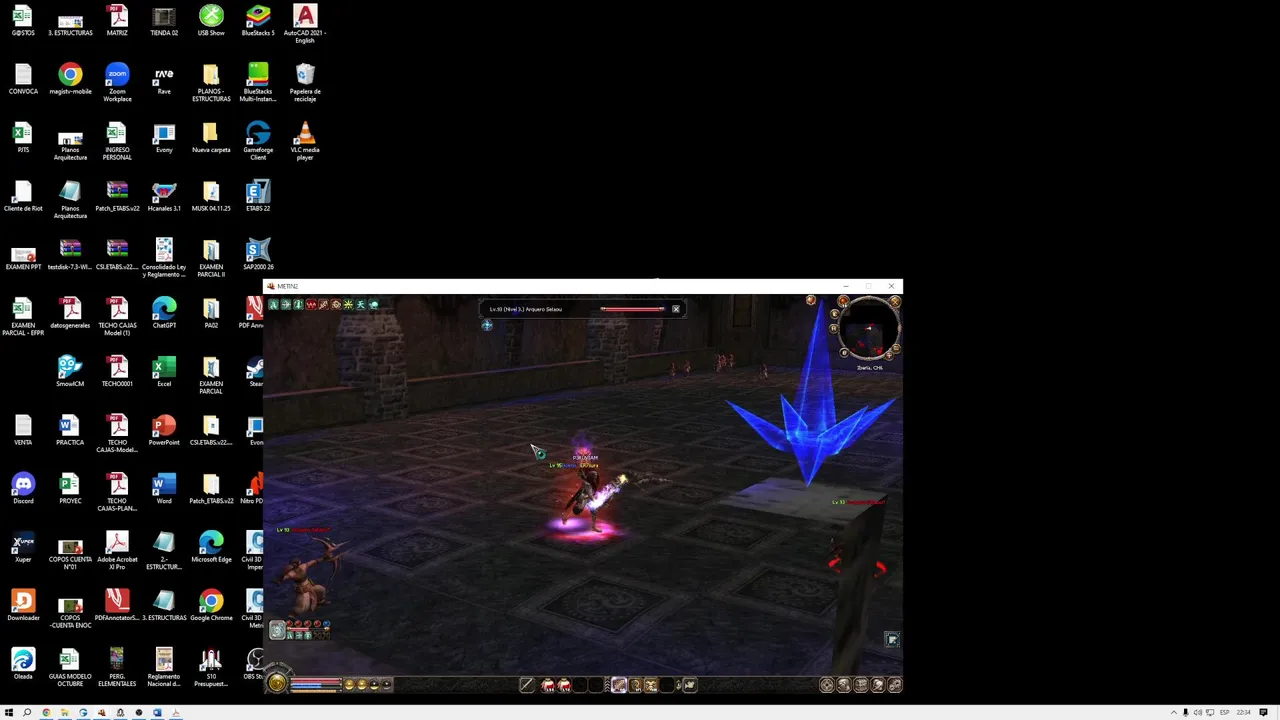The width and height of the screenshot is (1280, 720).
Task: Toggle the camera icon beside the quickbar
Action: click(x=689, y=685)
